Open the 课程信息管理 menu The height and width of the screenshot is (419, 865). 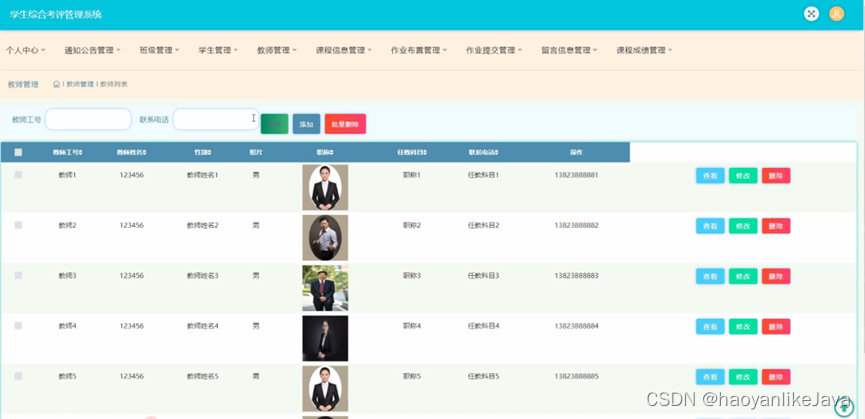click(x=344, y=50)
